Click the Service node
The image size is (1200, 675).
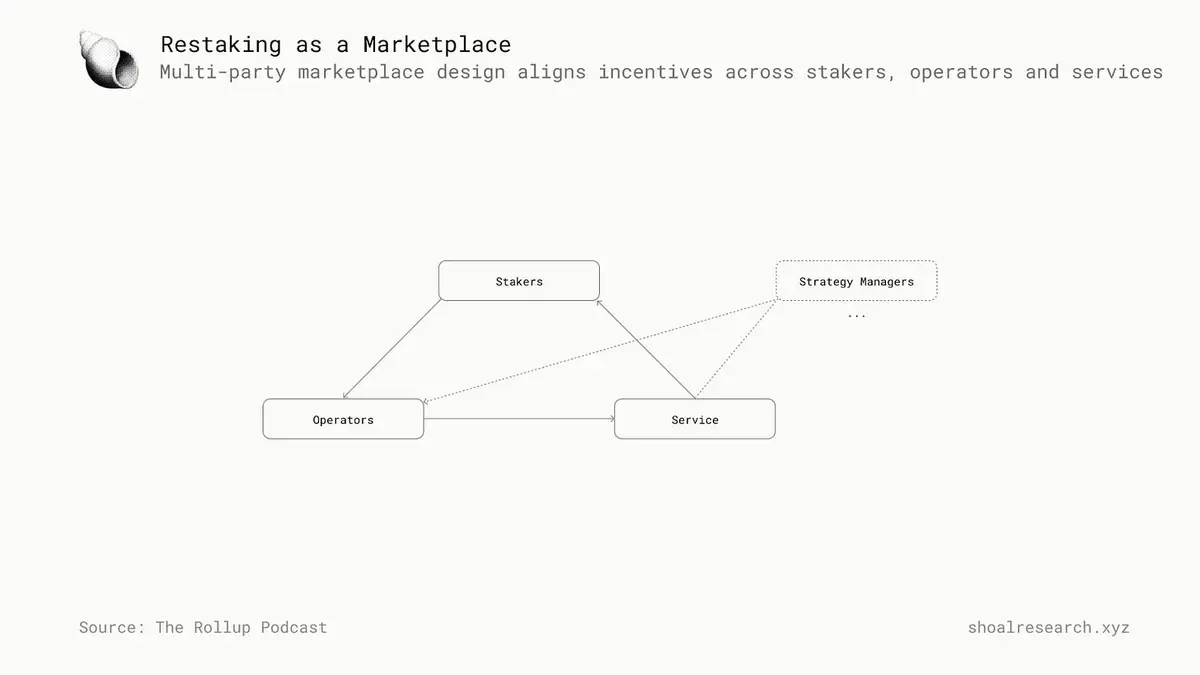(x=694, y=419)
